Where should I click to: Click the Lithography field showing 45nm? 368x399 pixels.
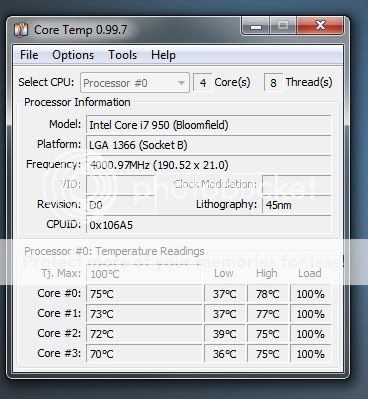coord(297,205)
